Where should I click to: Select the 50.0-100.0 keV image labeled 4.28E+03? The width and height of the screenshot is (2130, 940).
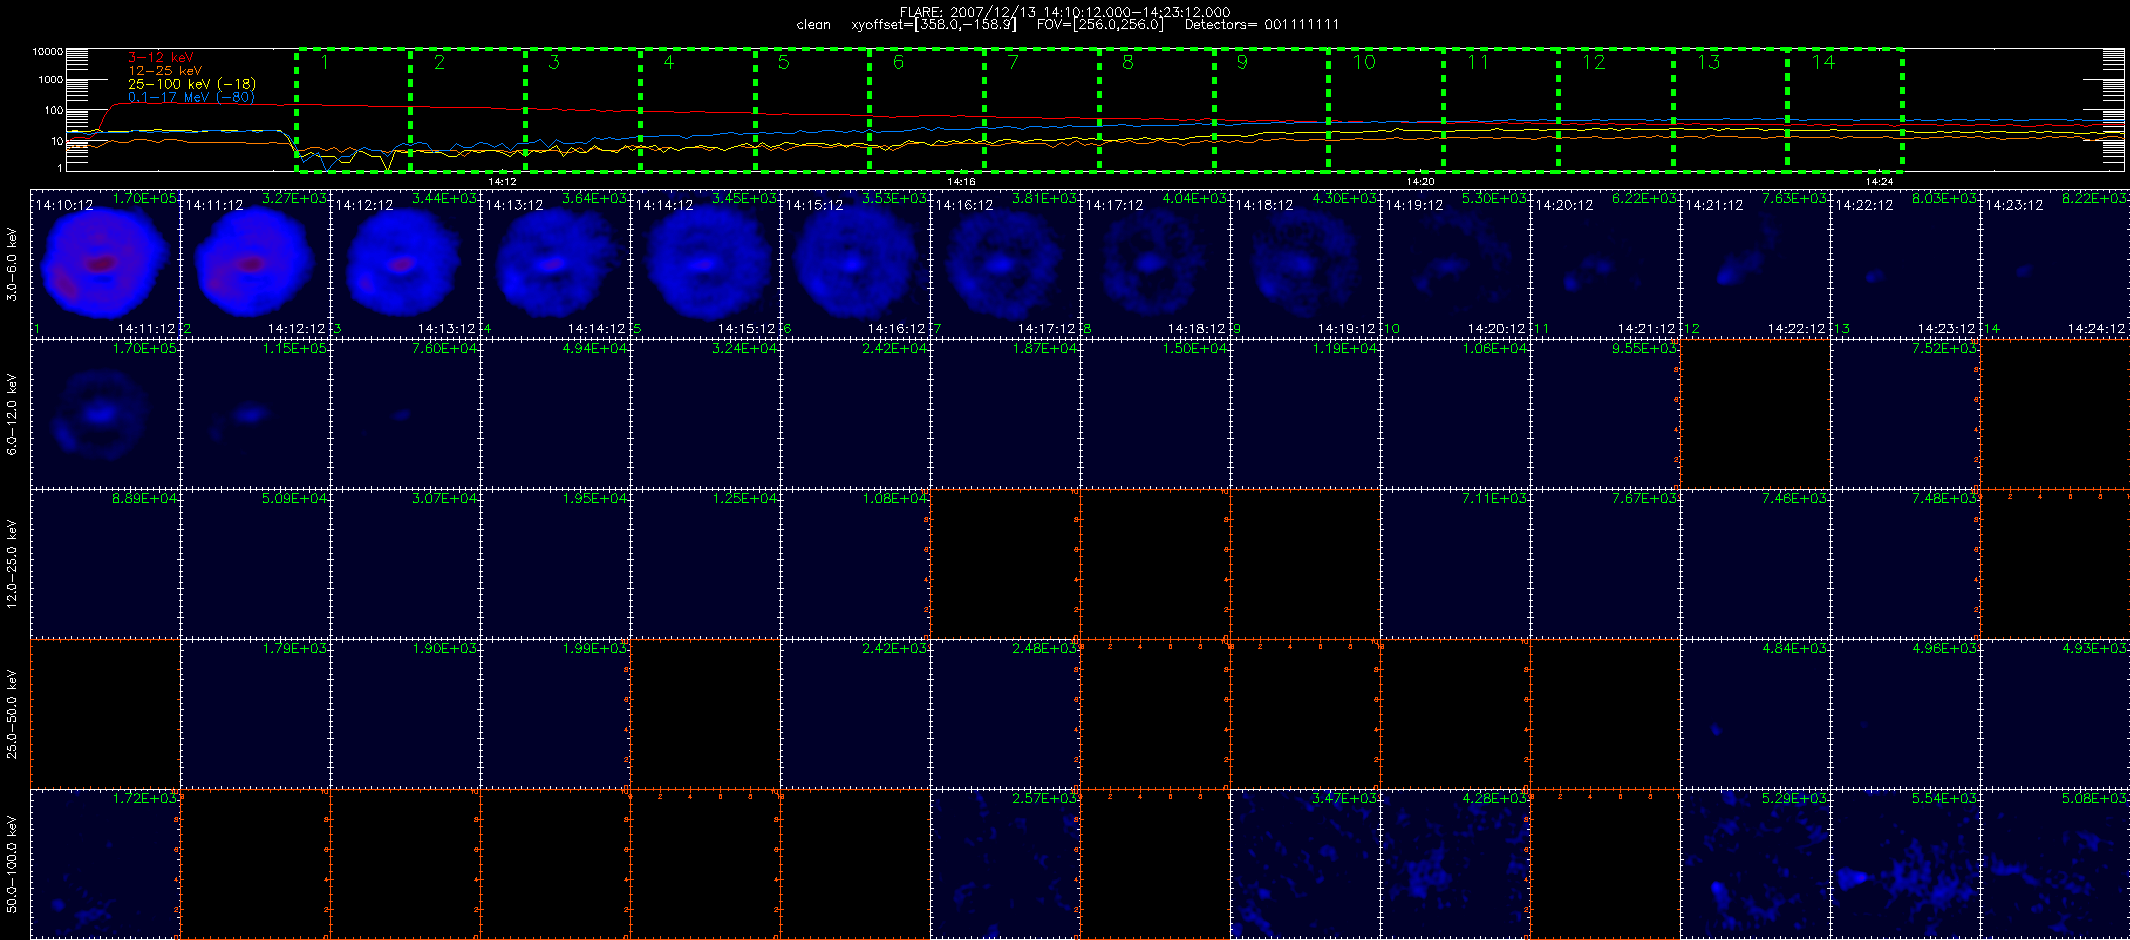1455,864
